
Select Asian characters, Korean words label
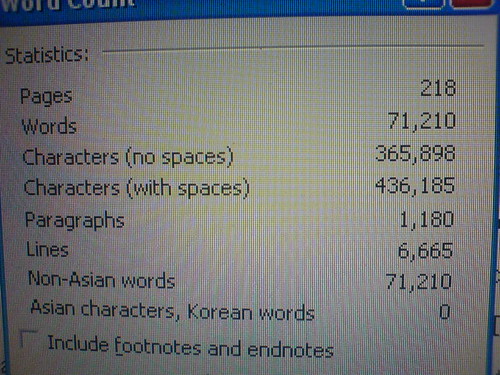point(172,310)
